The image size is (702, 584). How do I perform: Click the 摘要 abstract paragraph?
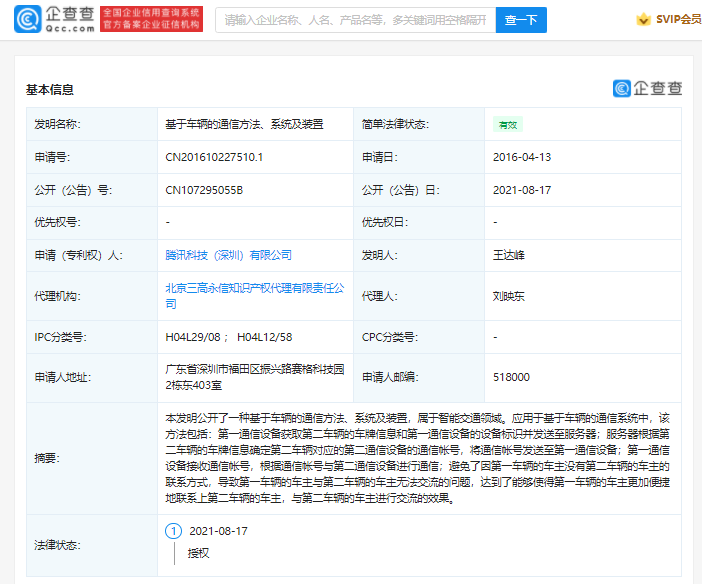click(417, 458)
